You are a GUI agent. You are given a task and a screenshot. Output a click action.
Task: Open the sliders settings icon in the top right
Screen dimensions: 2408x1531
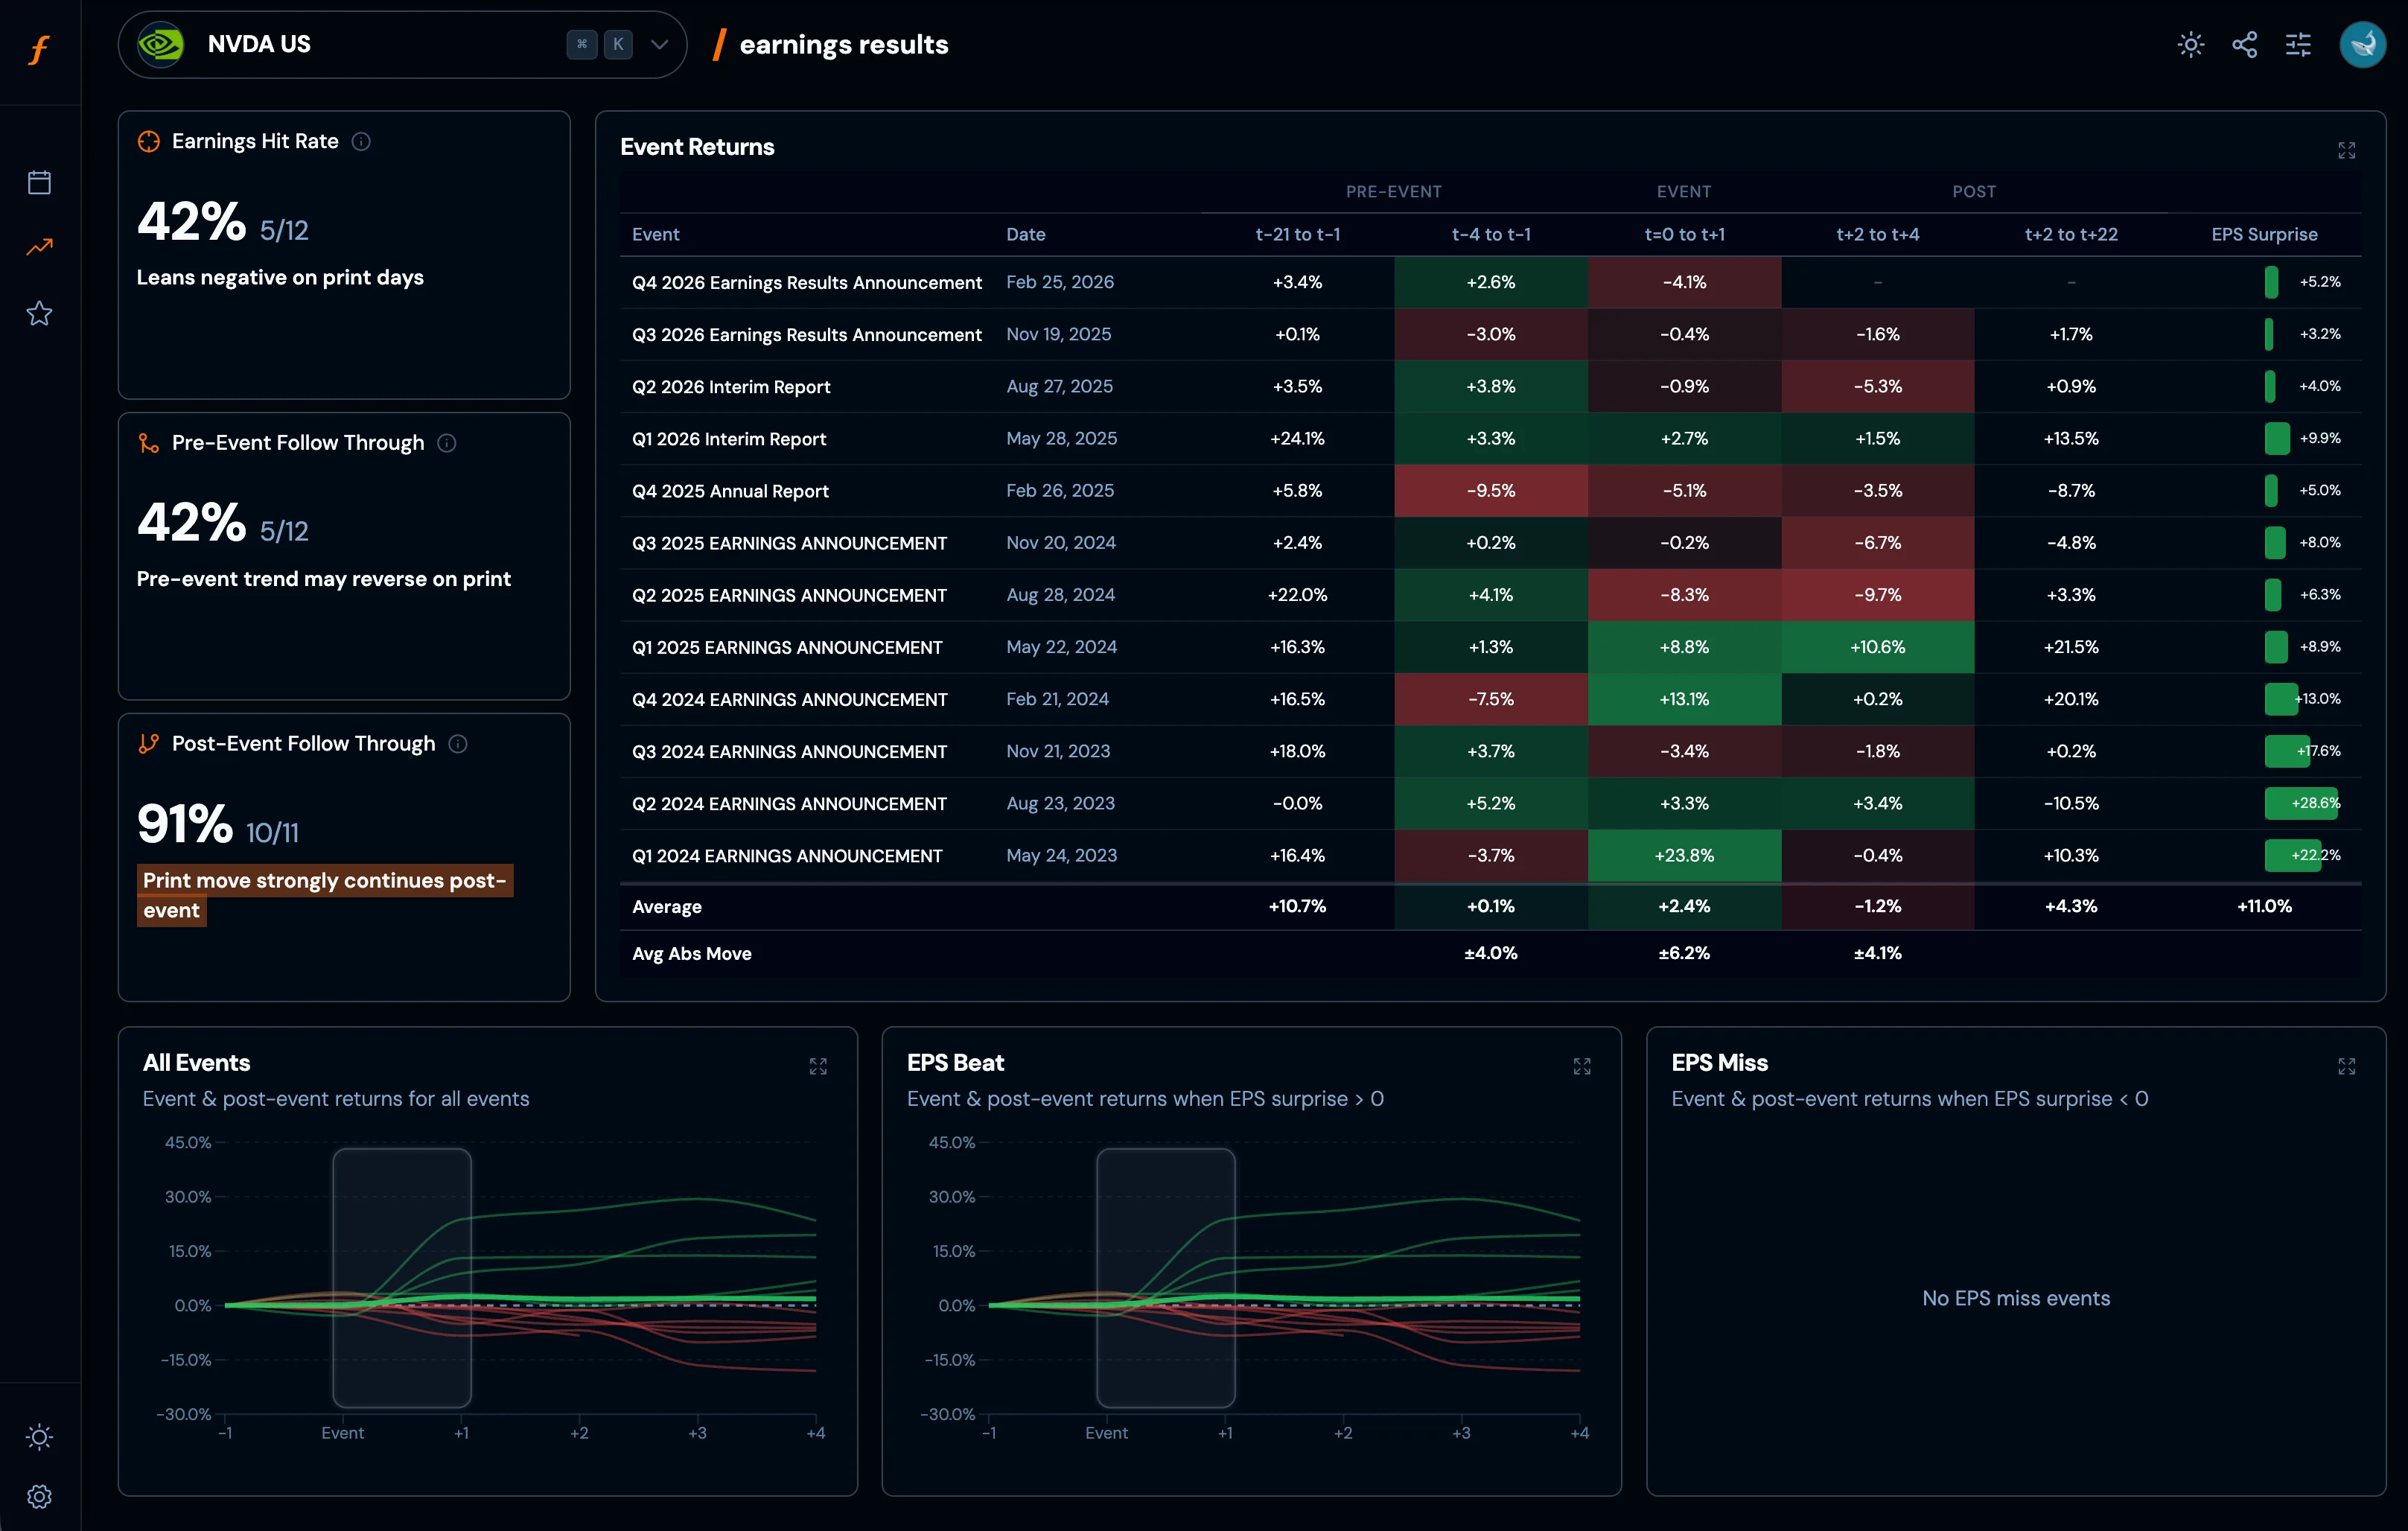pos(2298,44)
